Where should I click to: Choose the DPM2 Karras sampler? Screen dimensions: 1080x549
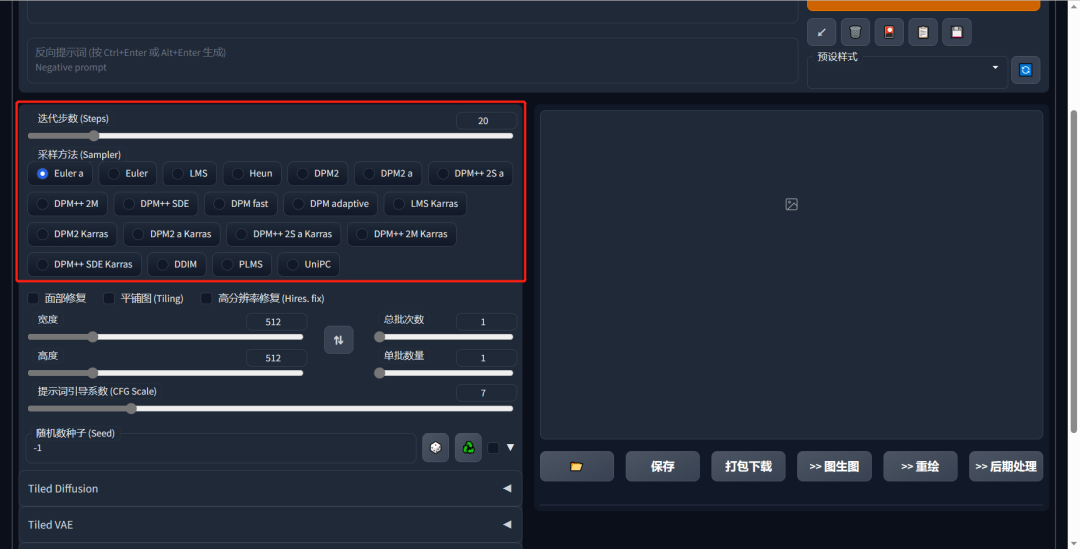coord(72,234)
